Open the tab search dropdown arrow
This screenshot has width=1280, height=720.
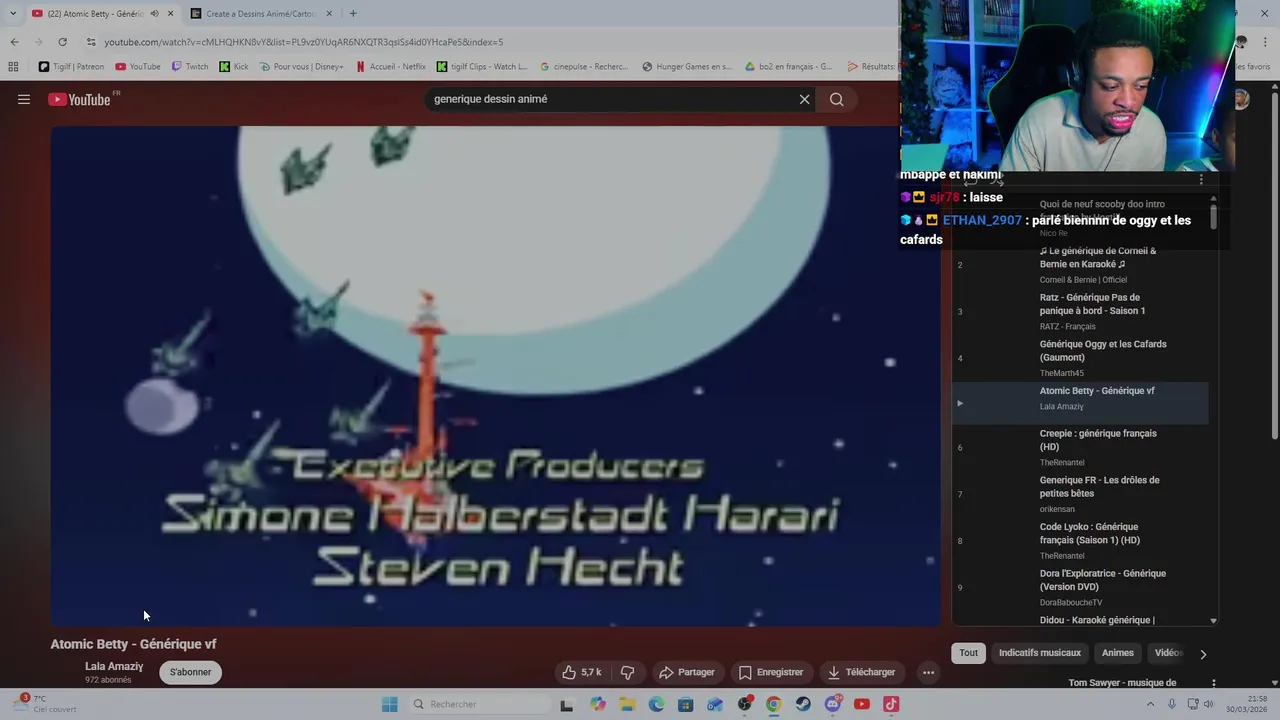(x=12, y=13)
